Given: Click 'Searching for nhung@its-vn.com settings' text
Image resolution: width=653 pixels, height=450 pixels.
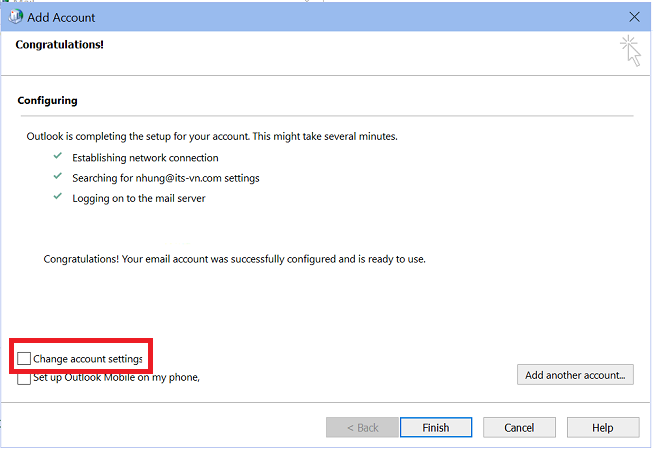Looking at the screenshot, I should point(166,178).
